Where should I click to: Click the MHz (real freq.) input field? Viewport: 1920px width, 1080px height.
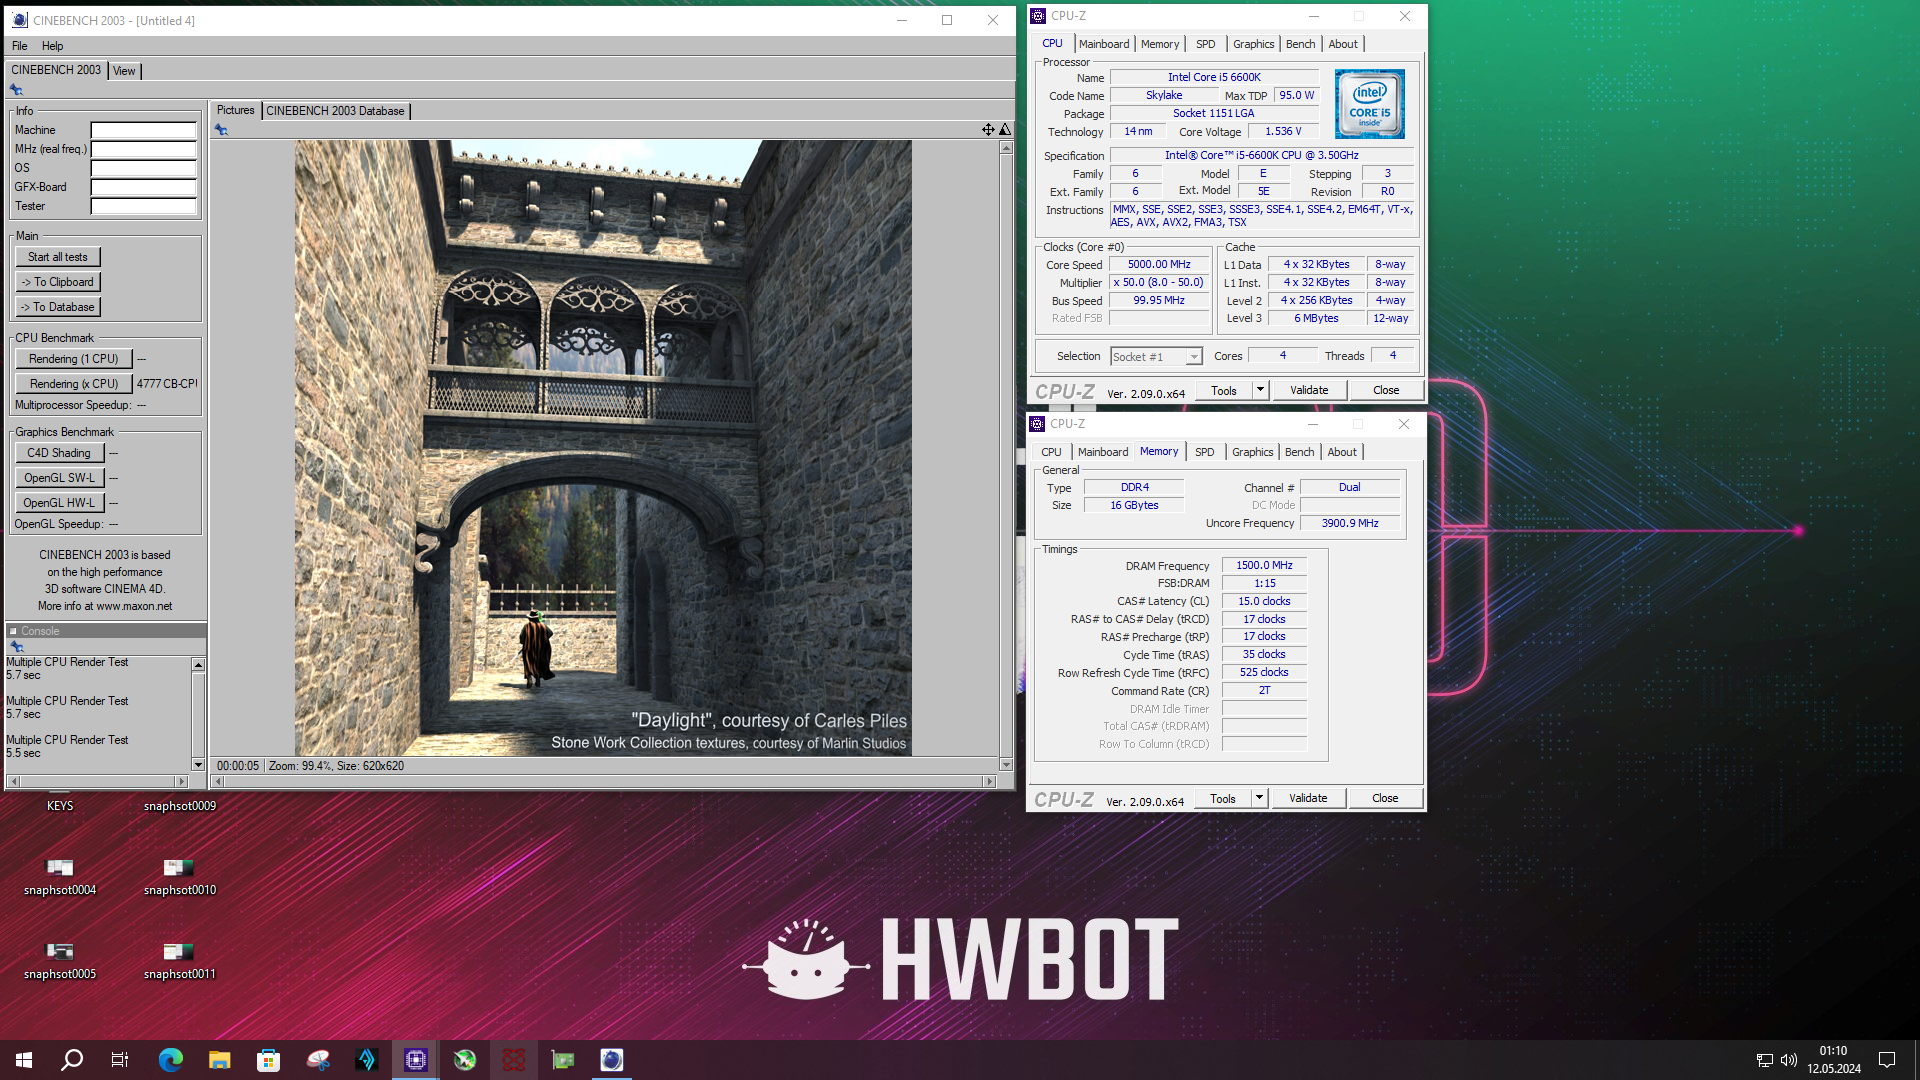pyautogui.click(x=144, y=149)
